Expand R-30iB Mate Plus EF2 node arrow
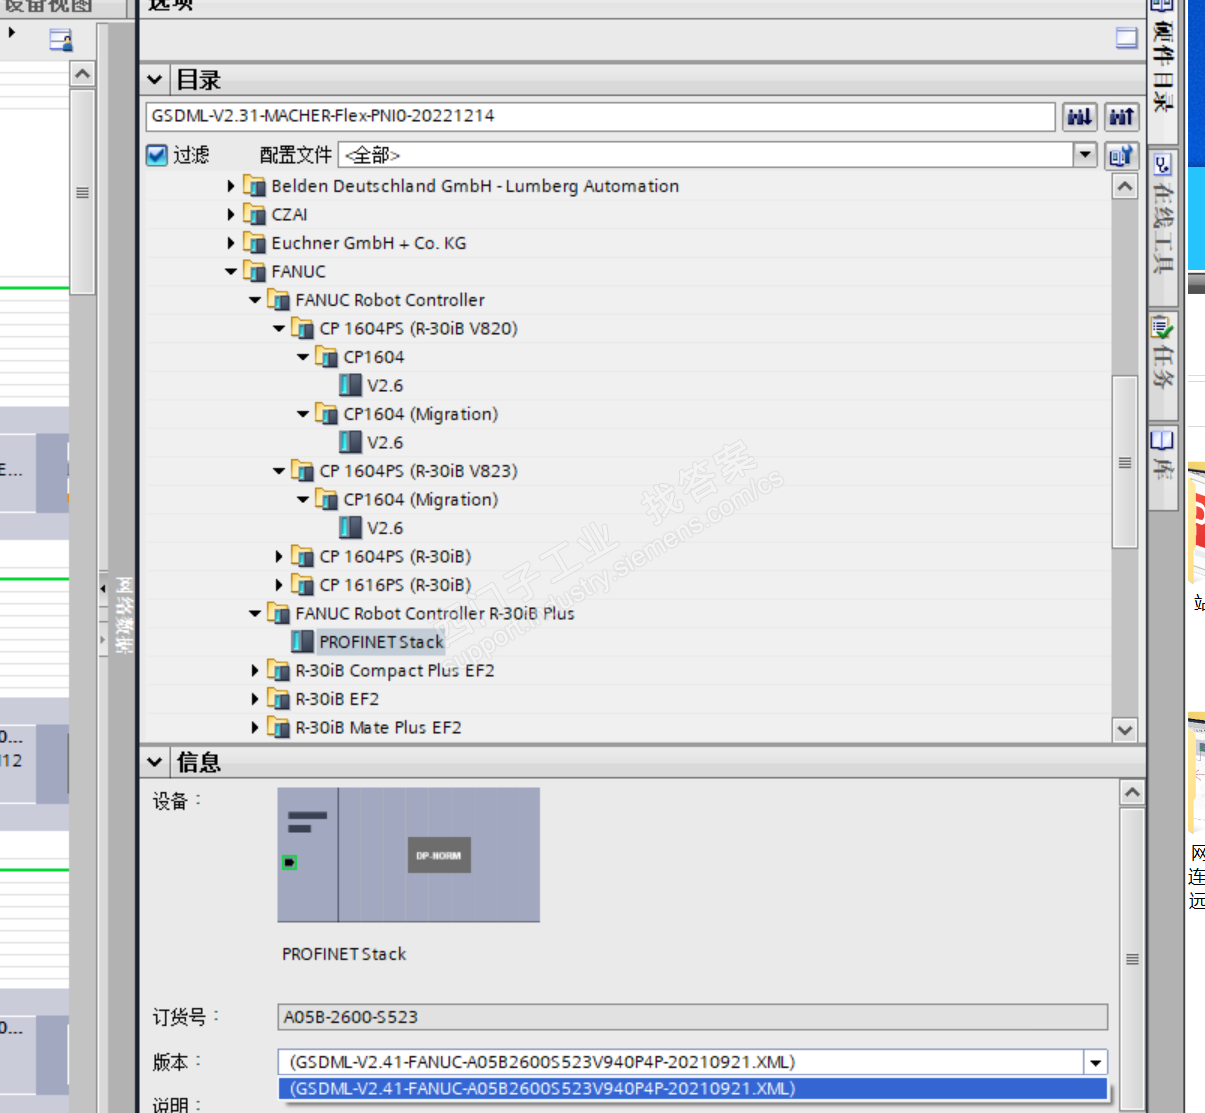The height and width of the screenshot is (1113, 1205). (x=255, y=728)
